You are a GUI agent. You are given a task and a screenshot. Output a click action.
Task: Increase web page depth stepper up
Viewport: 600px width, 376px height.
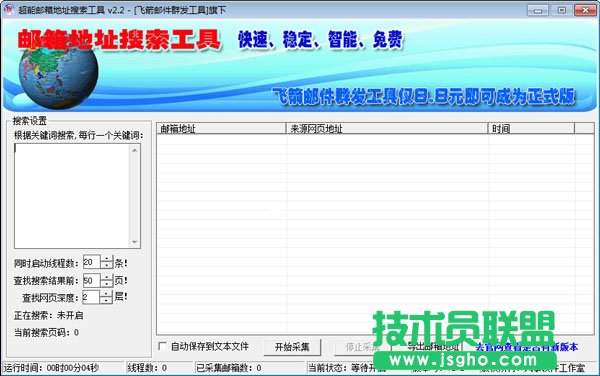[x=106, y=293]
